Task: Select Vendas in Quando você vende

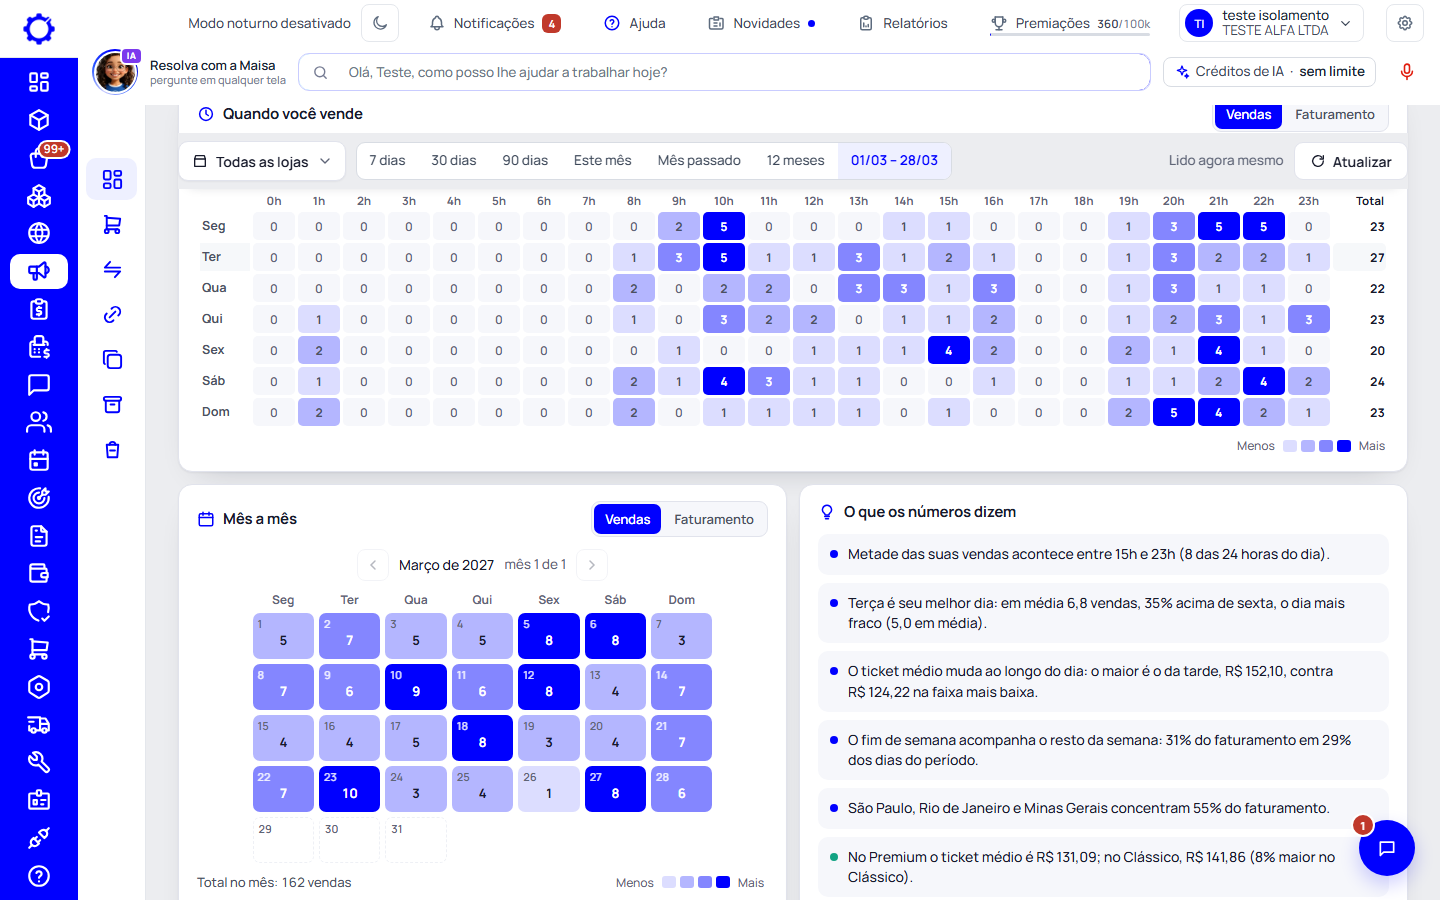Action: point(1248,115)
